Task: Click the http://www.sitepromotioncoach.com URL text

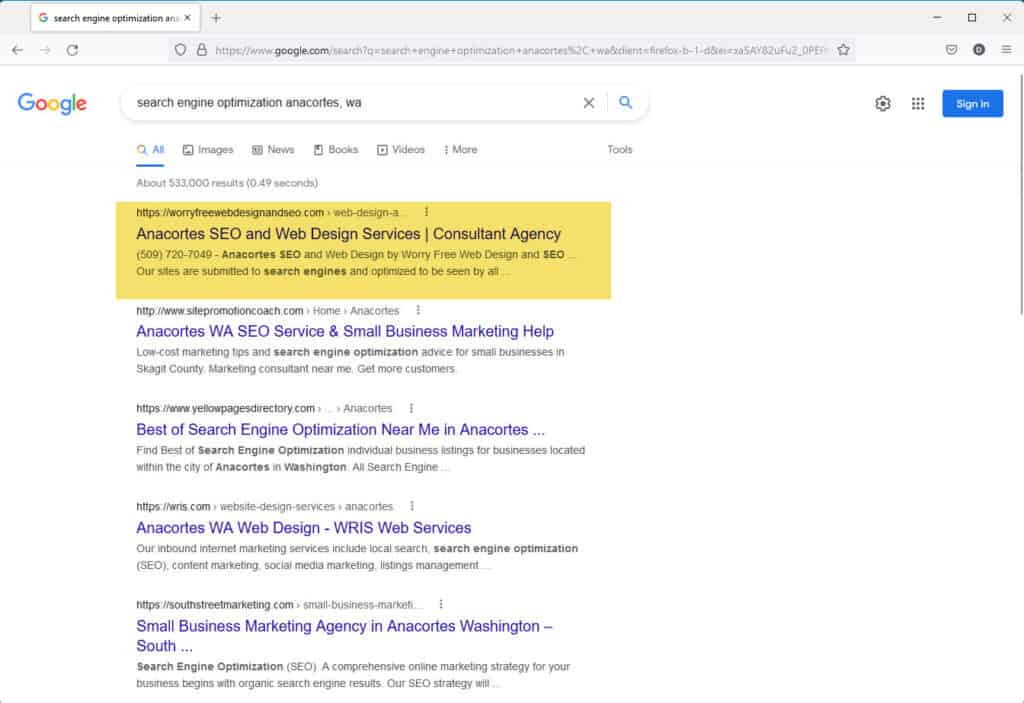Action: pyautogui.click(x=219, y=310)
